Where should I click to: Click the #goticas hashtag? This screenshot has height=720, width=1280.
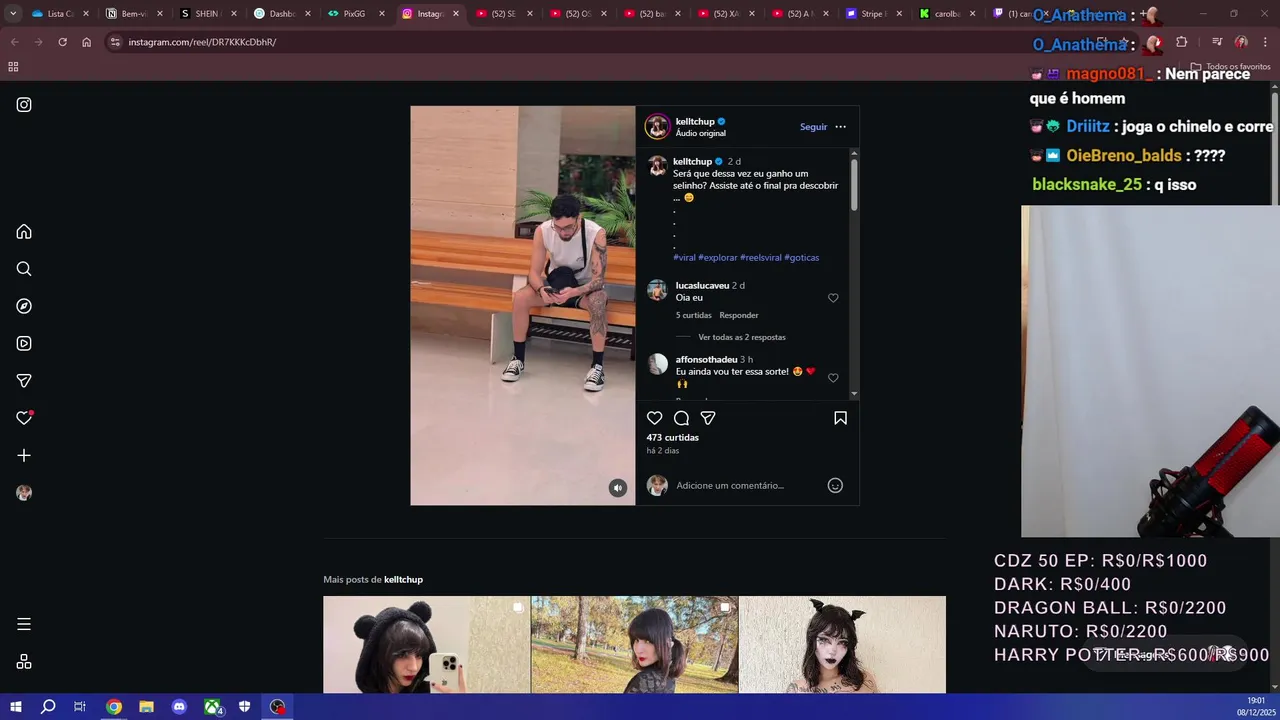801,257
